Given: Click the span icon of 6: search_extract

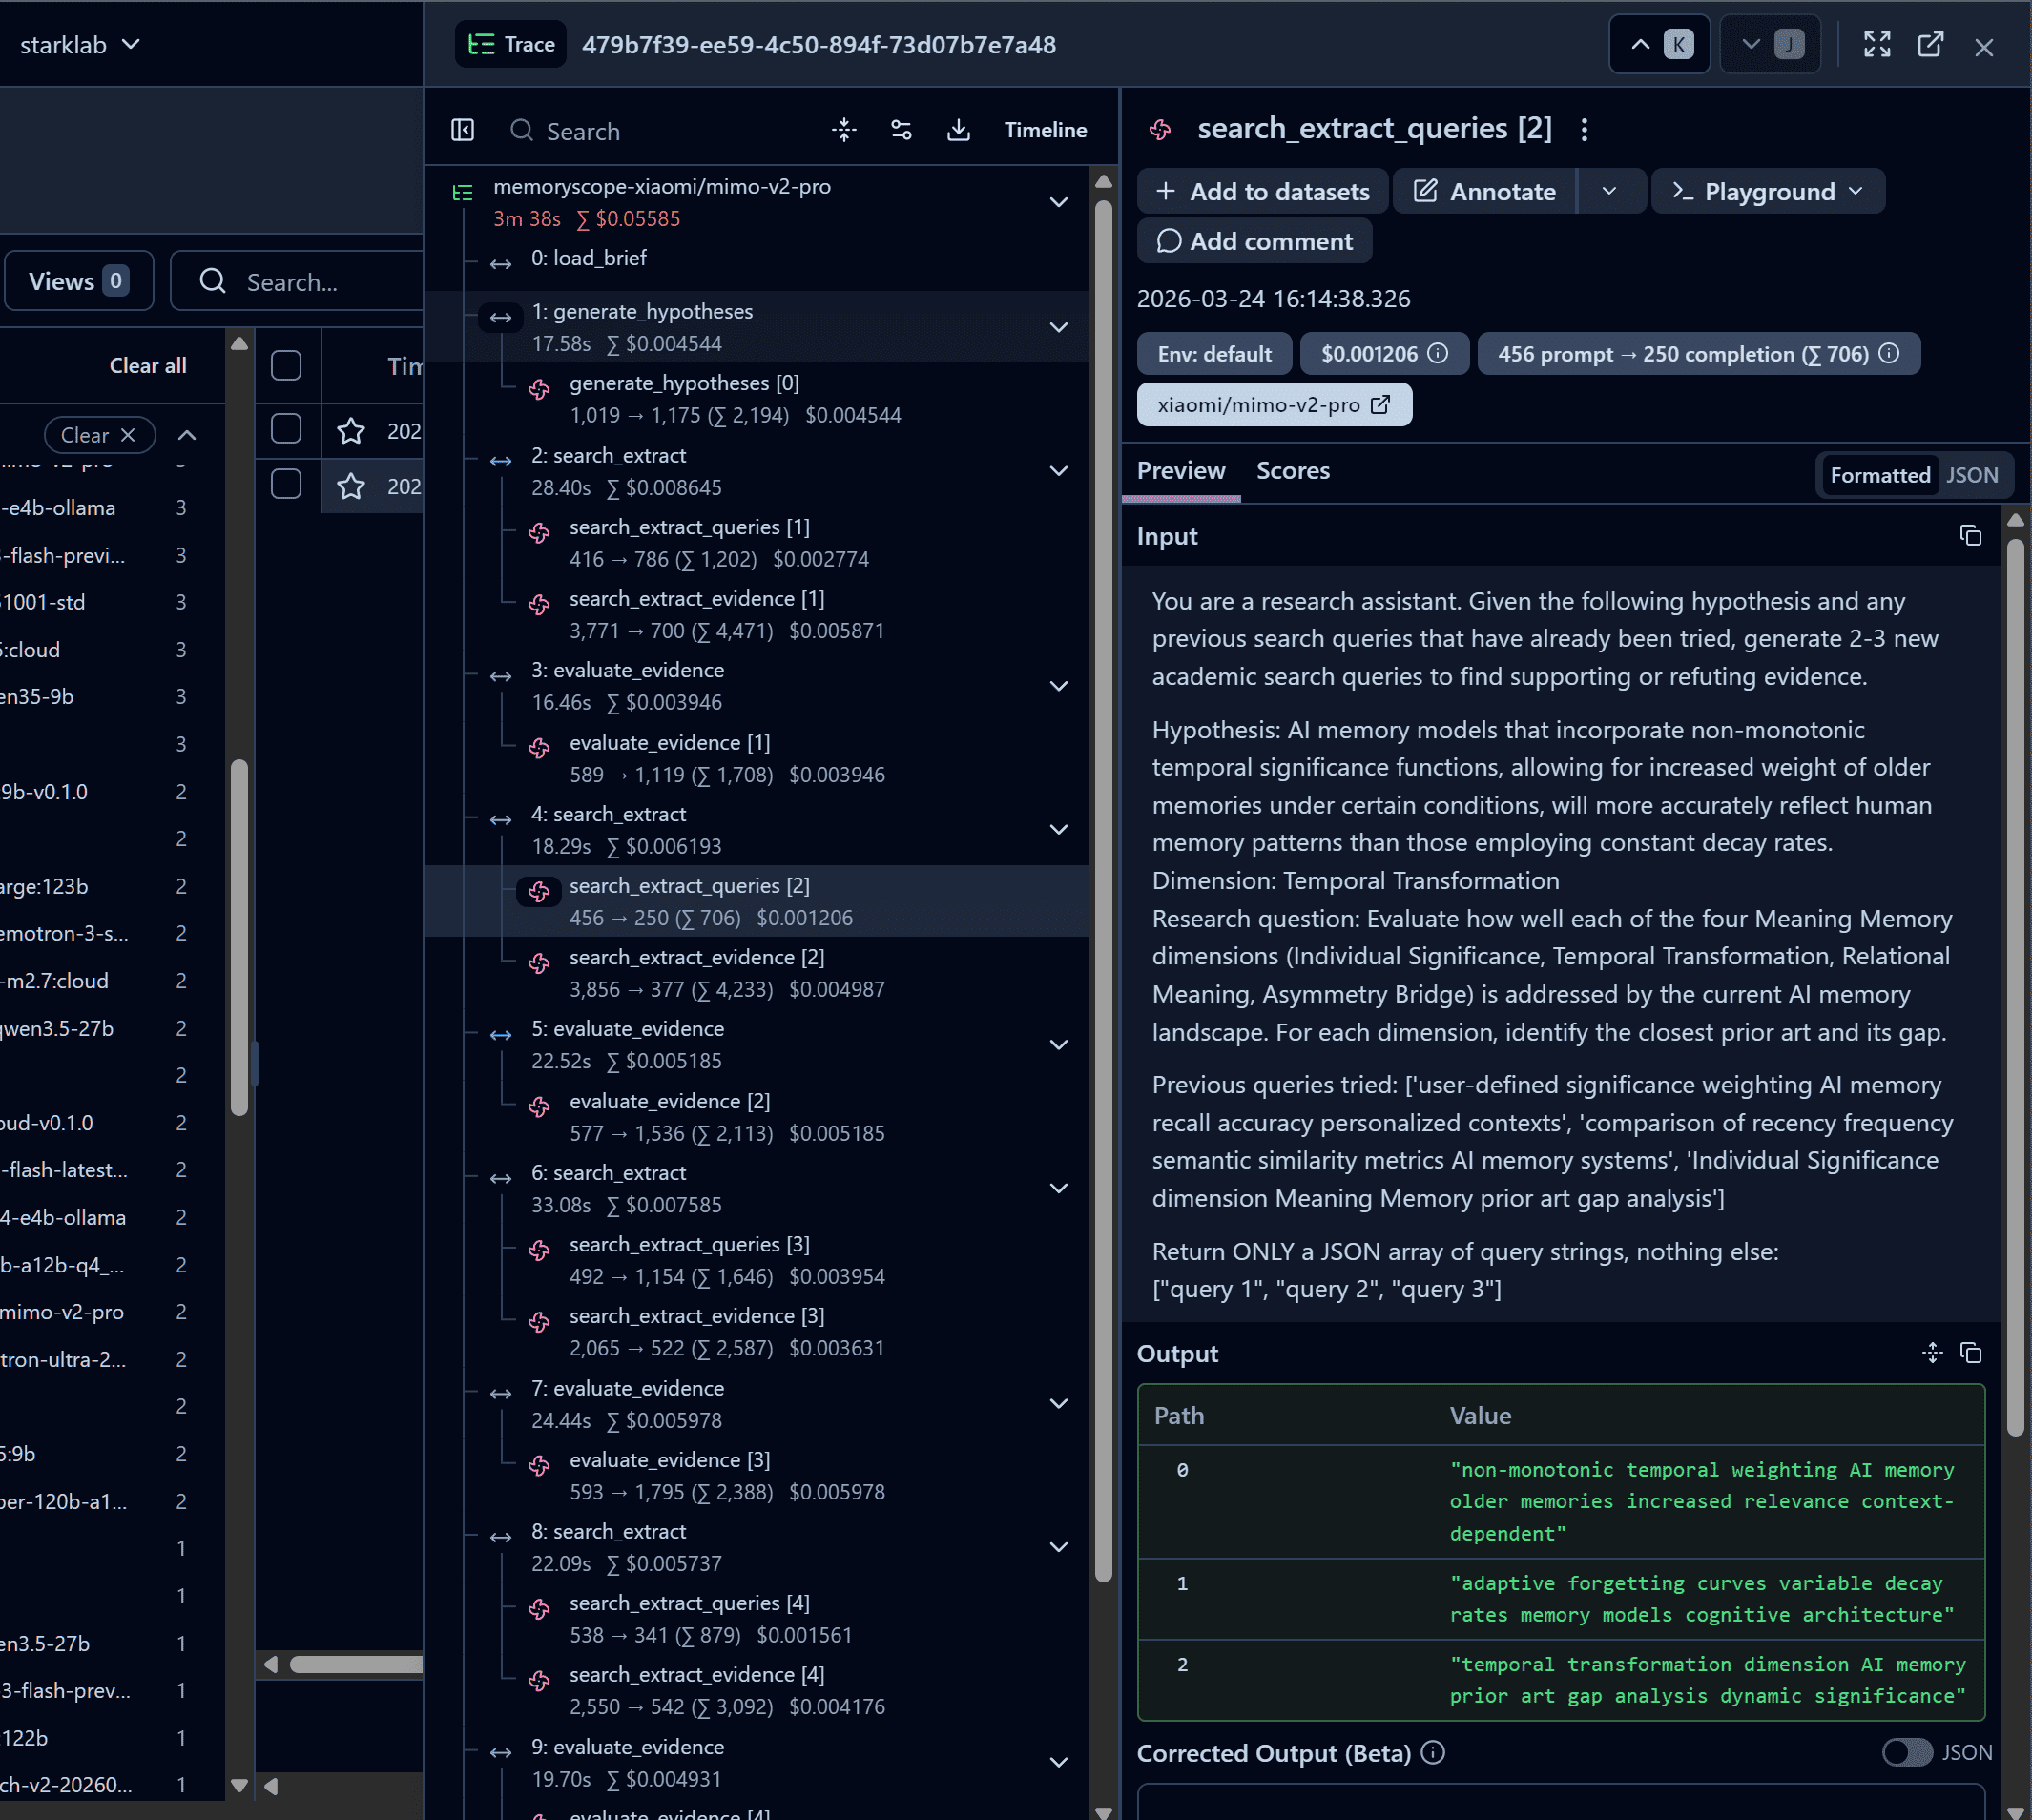Looking at the screenshot, I should pos(501,1179).
